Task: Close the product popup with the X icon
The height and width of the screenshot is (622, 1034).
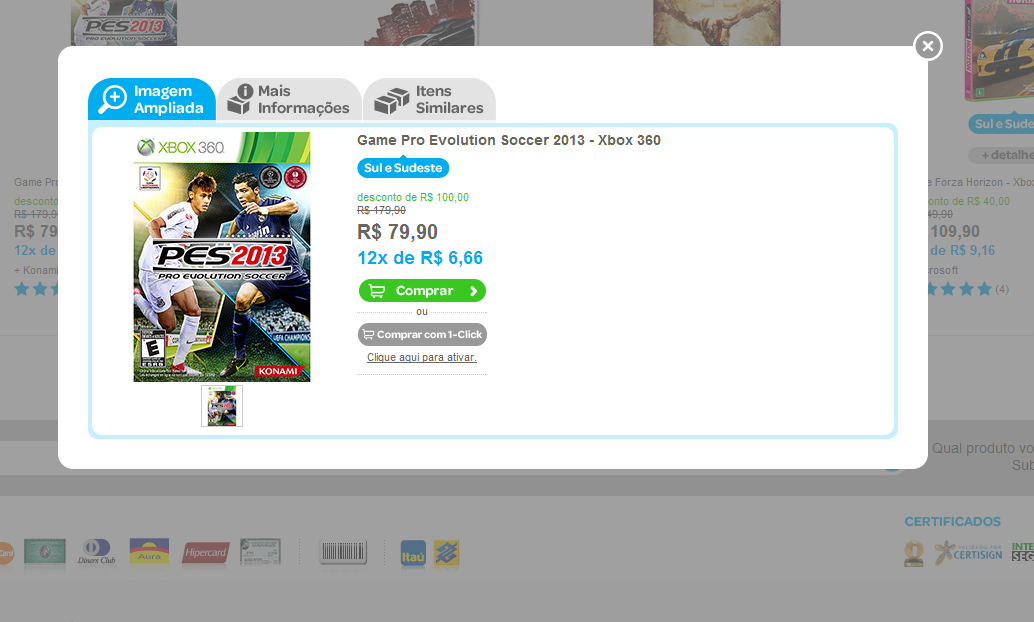Action: click(928, 46)
